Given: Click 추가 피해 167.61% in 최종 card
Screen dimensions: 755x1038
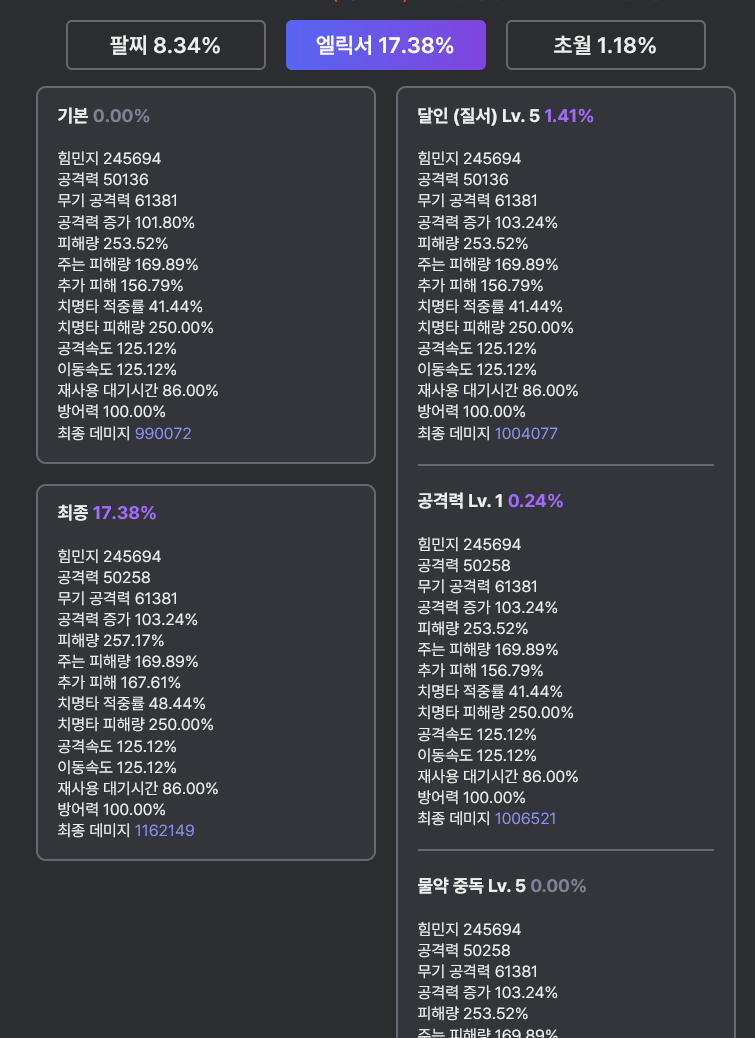Looking at the screenshot, I should (119, 683).
